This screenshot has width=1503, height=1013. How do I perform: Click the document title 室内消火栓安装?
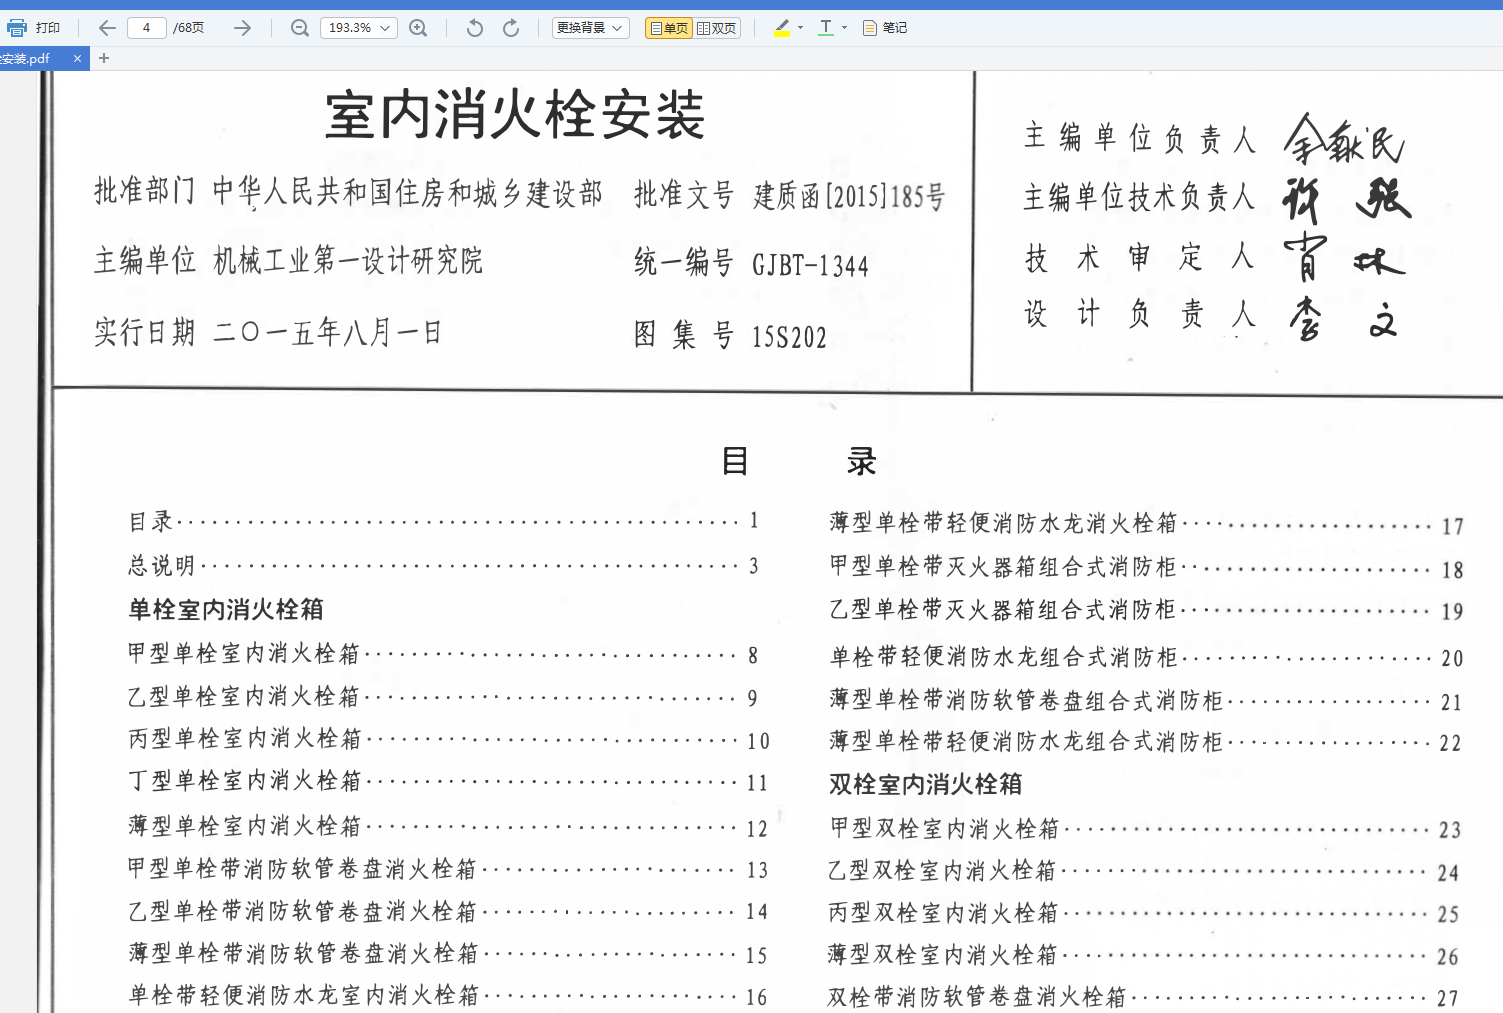coord(515,115)
